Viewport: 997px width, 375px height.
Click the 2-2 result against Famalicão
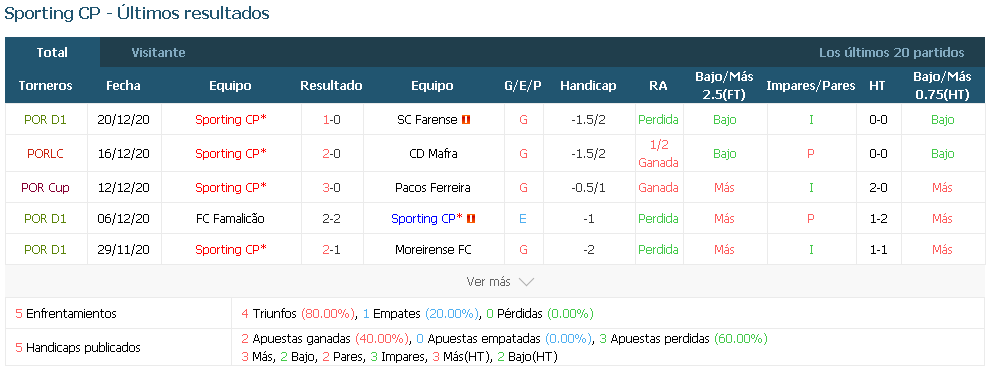coord(332,219)
